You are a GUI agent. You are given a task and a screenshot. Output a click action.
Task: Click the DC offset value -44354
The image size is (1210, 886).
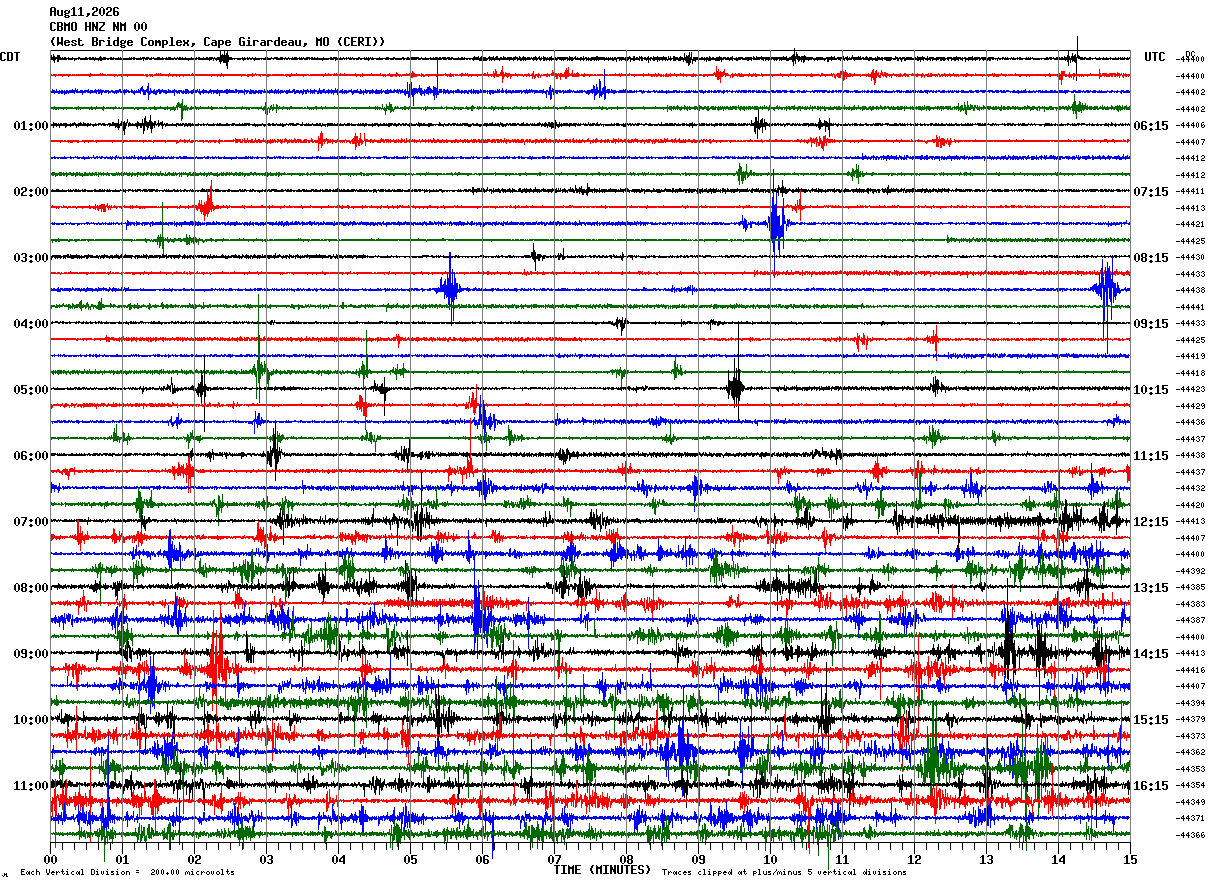pos(1191,786)
